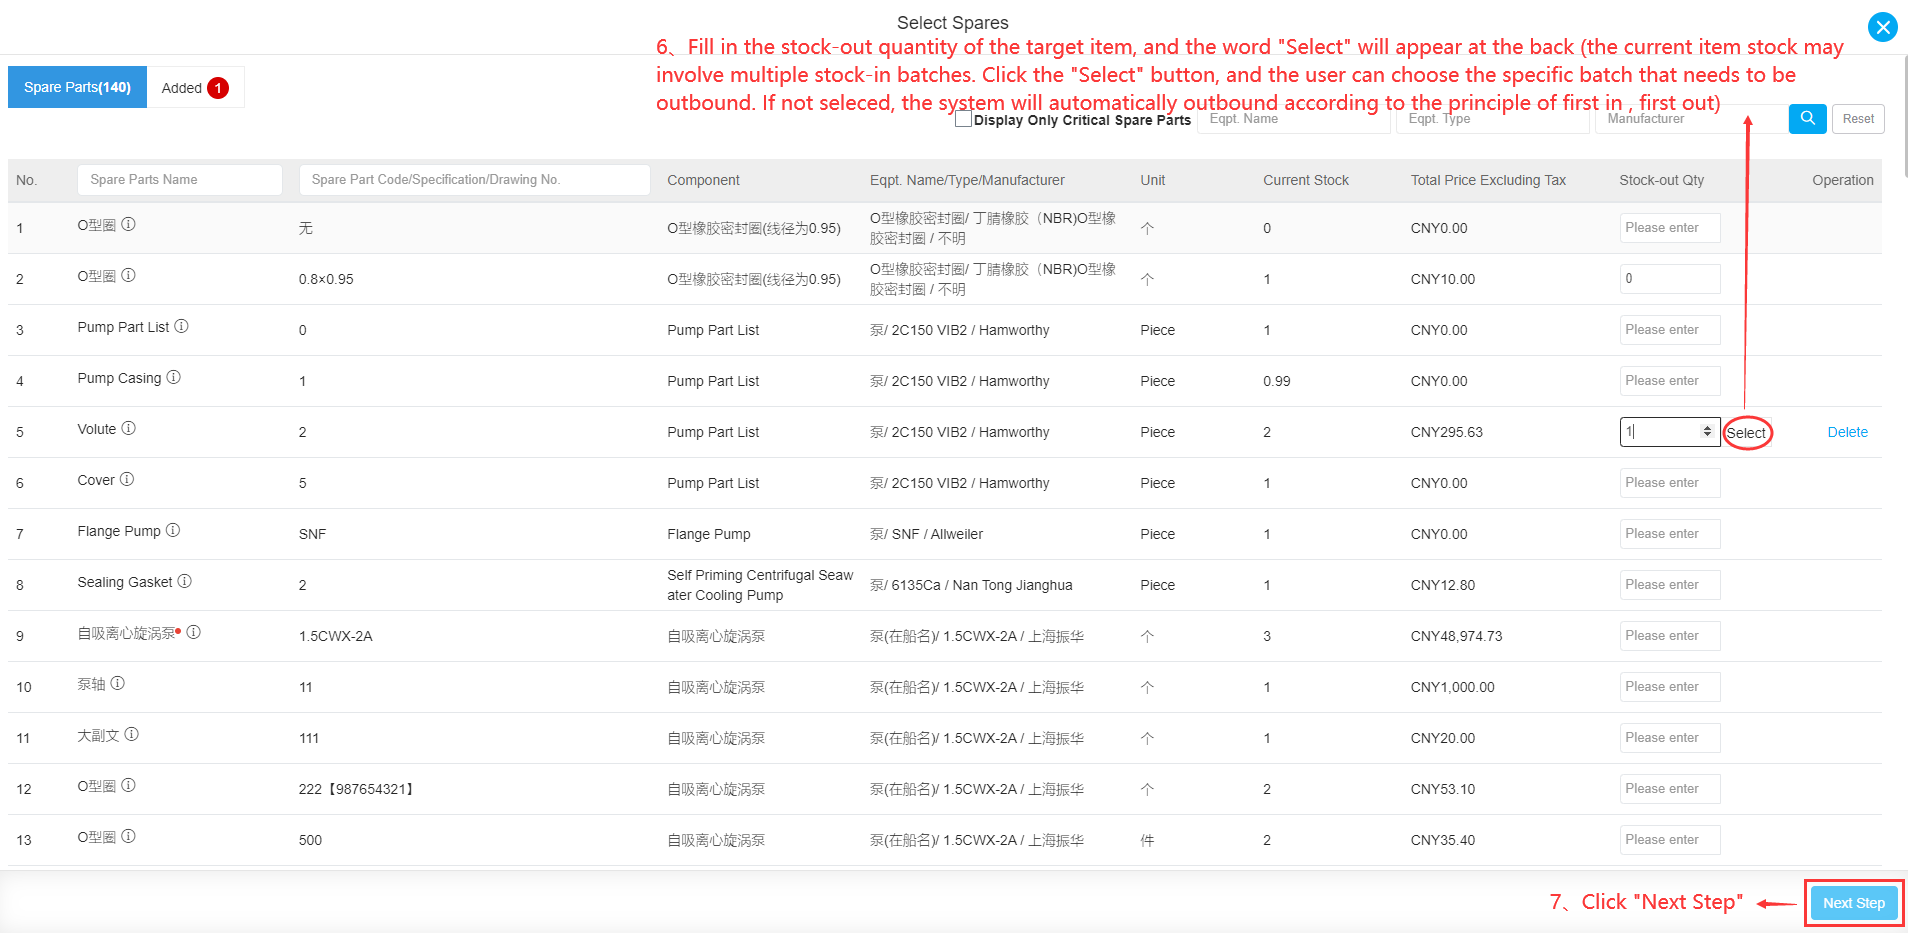This screenshot has width=1908, height=933.
Task: Click the code 222【987654321】
Action: pos(356,789)
